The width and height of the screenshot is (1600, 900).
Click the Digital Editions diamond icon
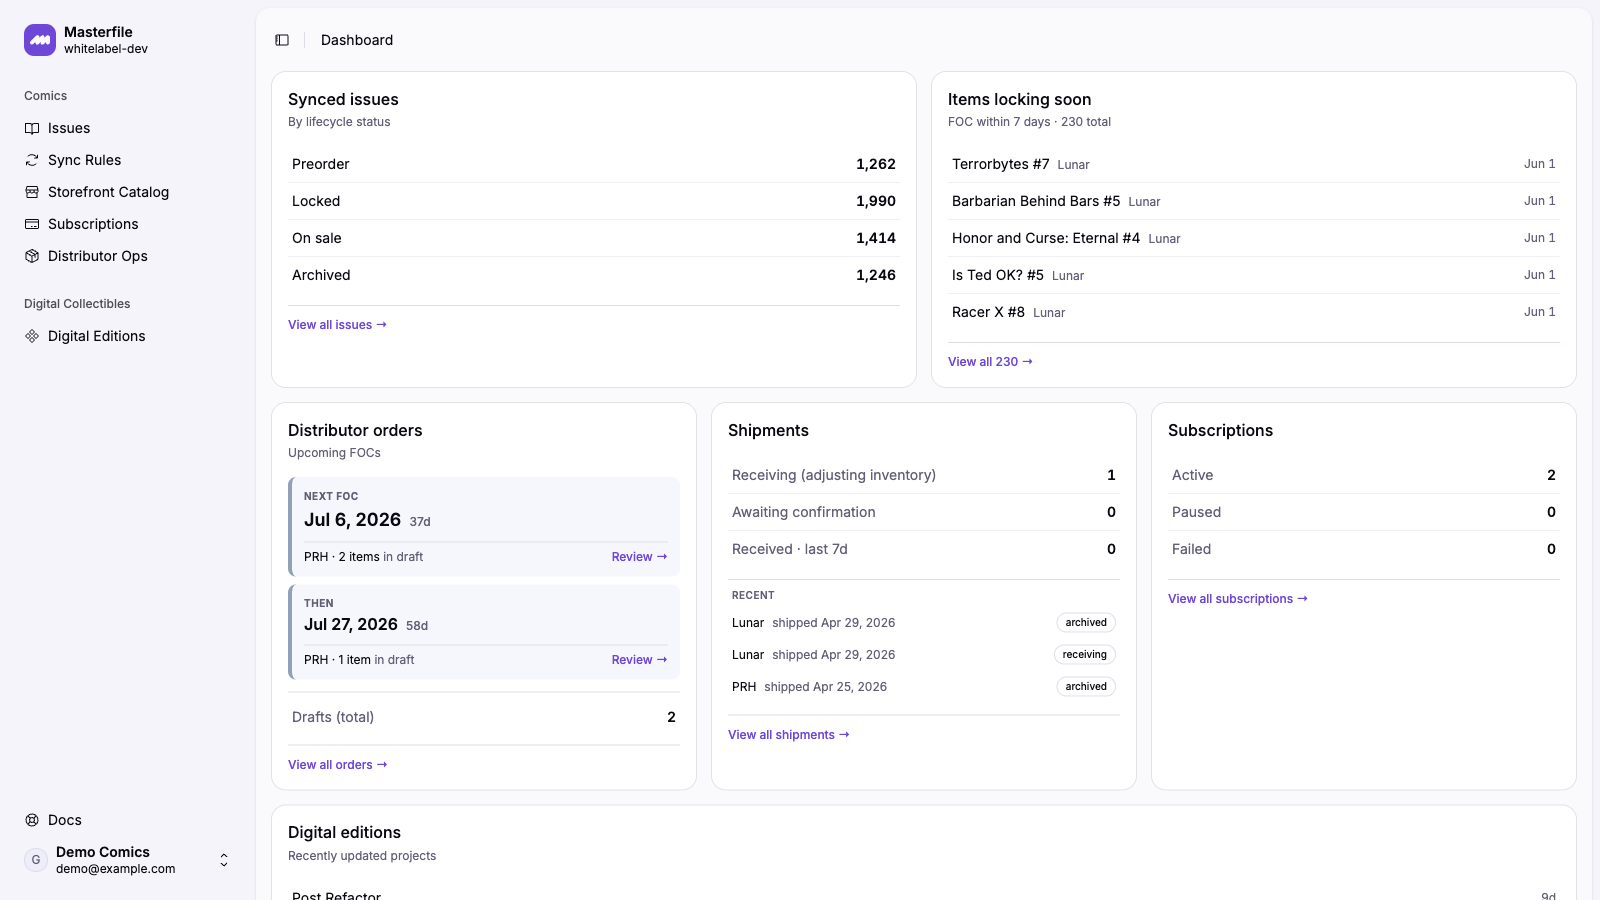[x=32, y=336]
